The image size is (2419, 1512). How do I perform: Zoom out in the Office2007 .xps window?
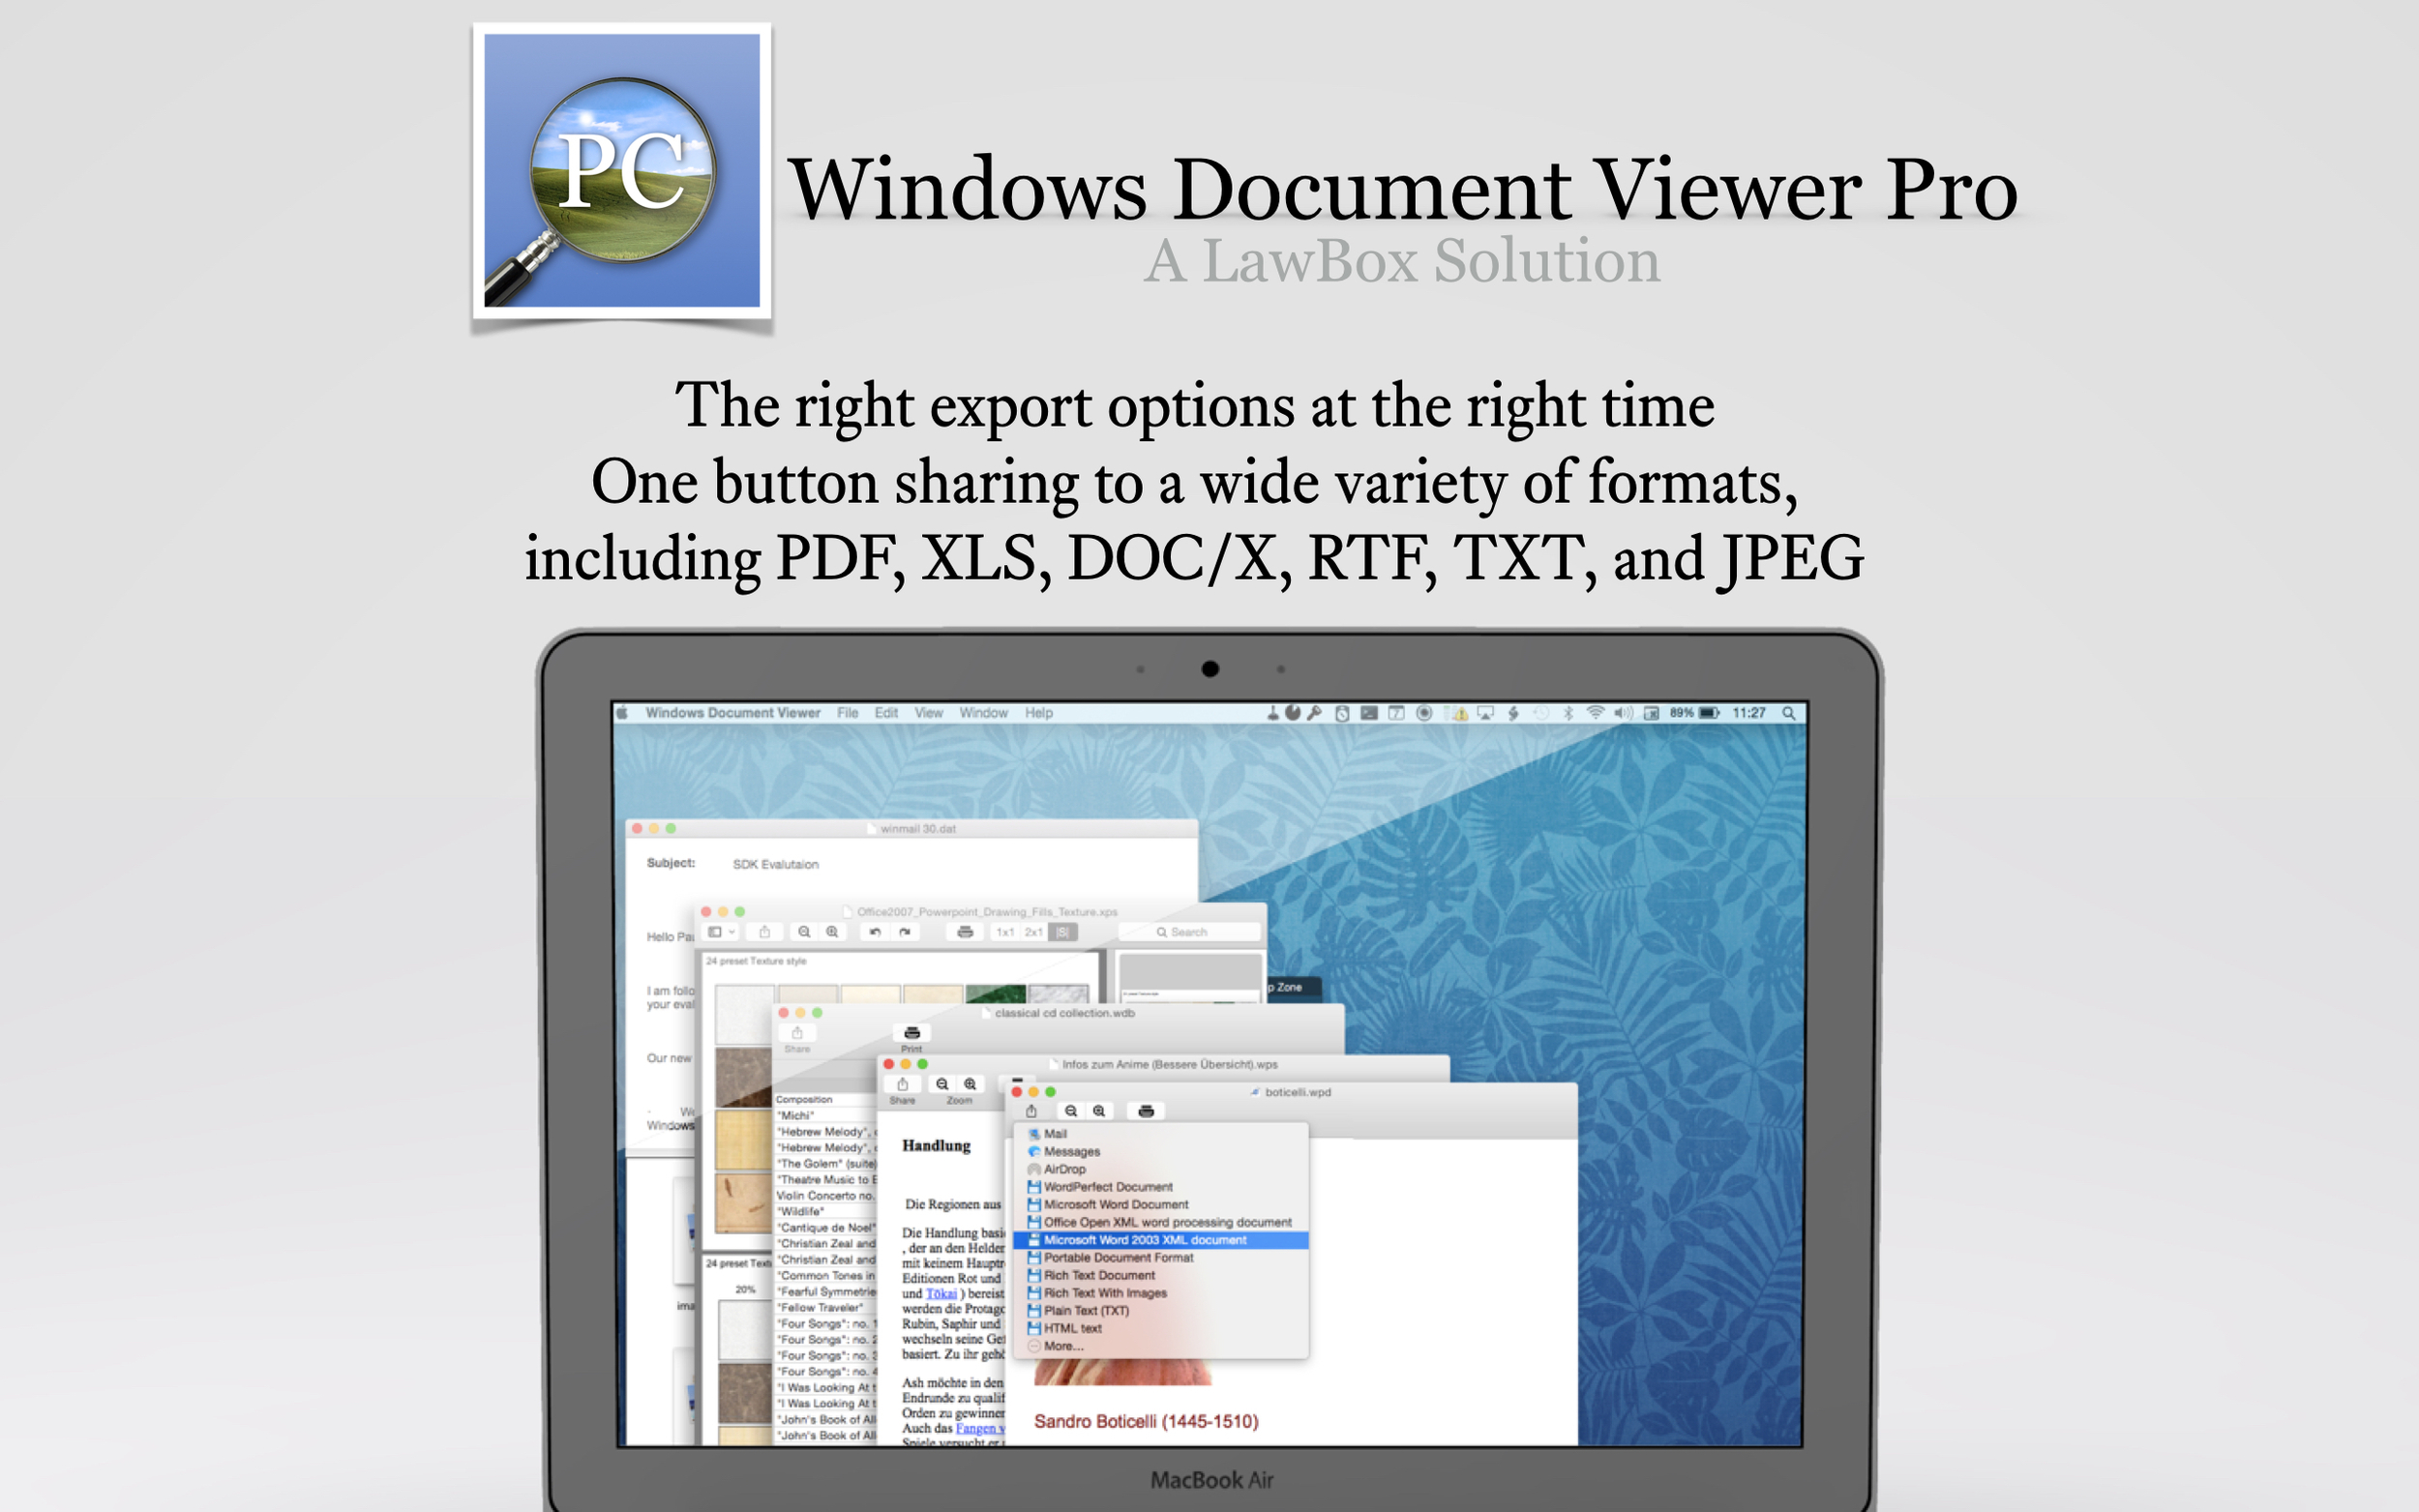(804, 932)
